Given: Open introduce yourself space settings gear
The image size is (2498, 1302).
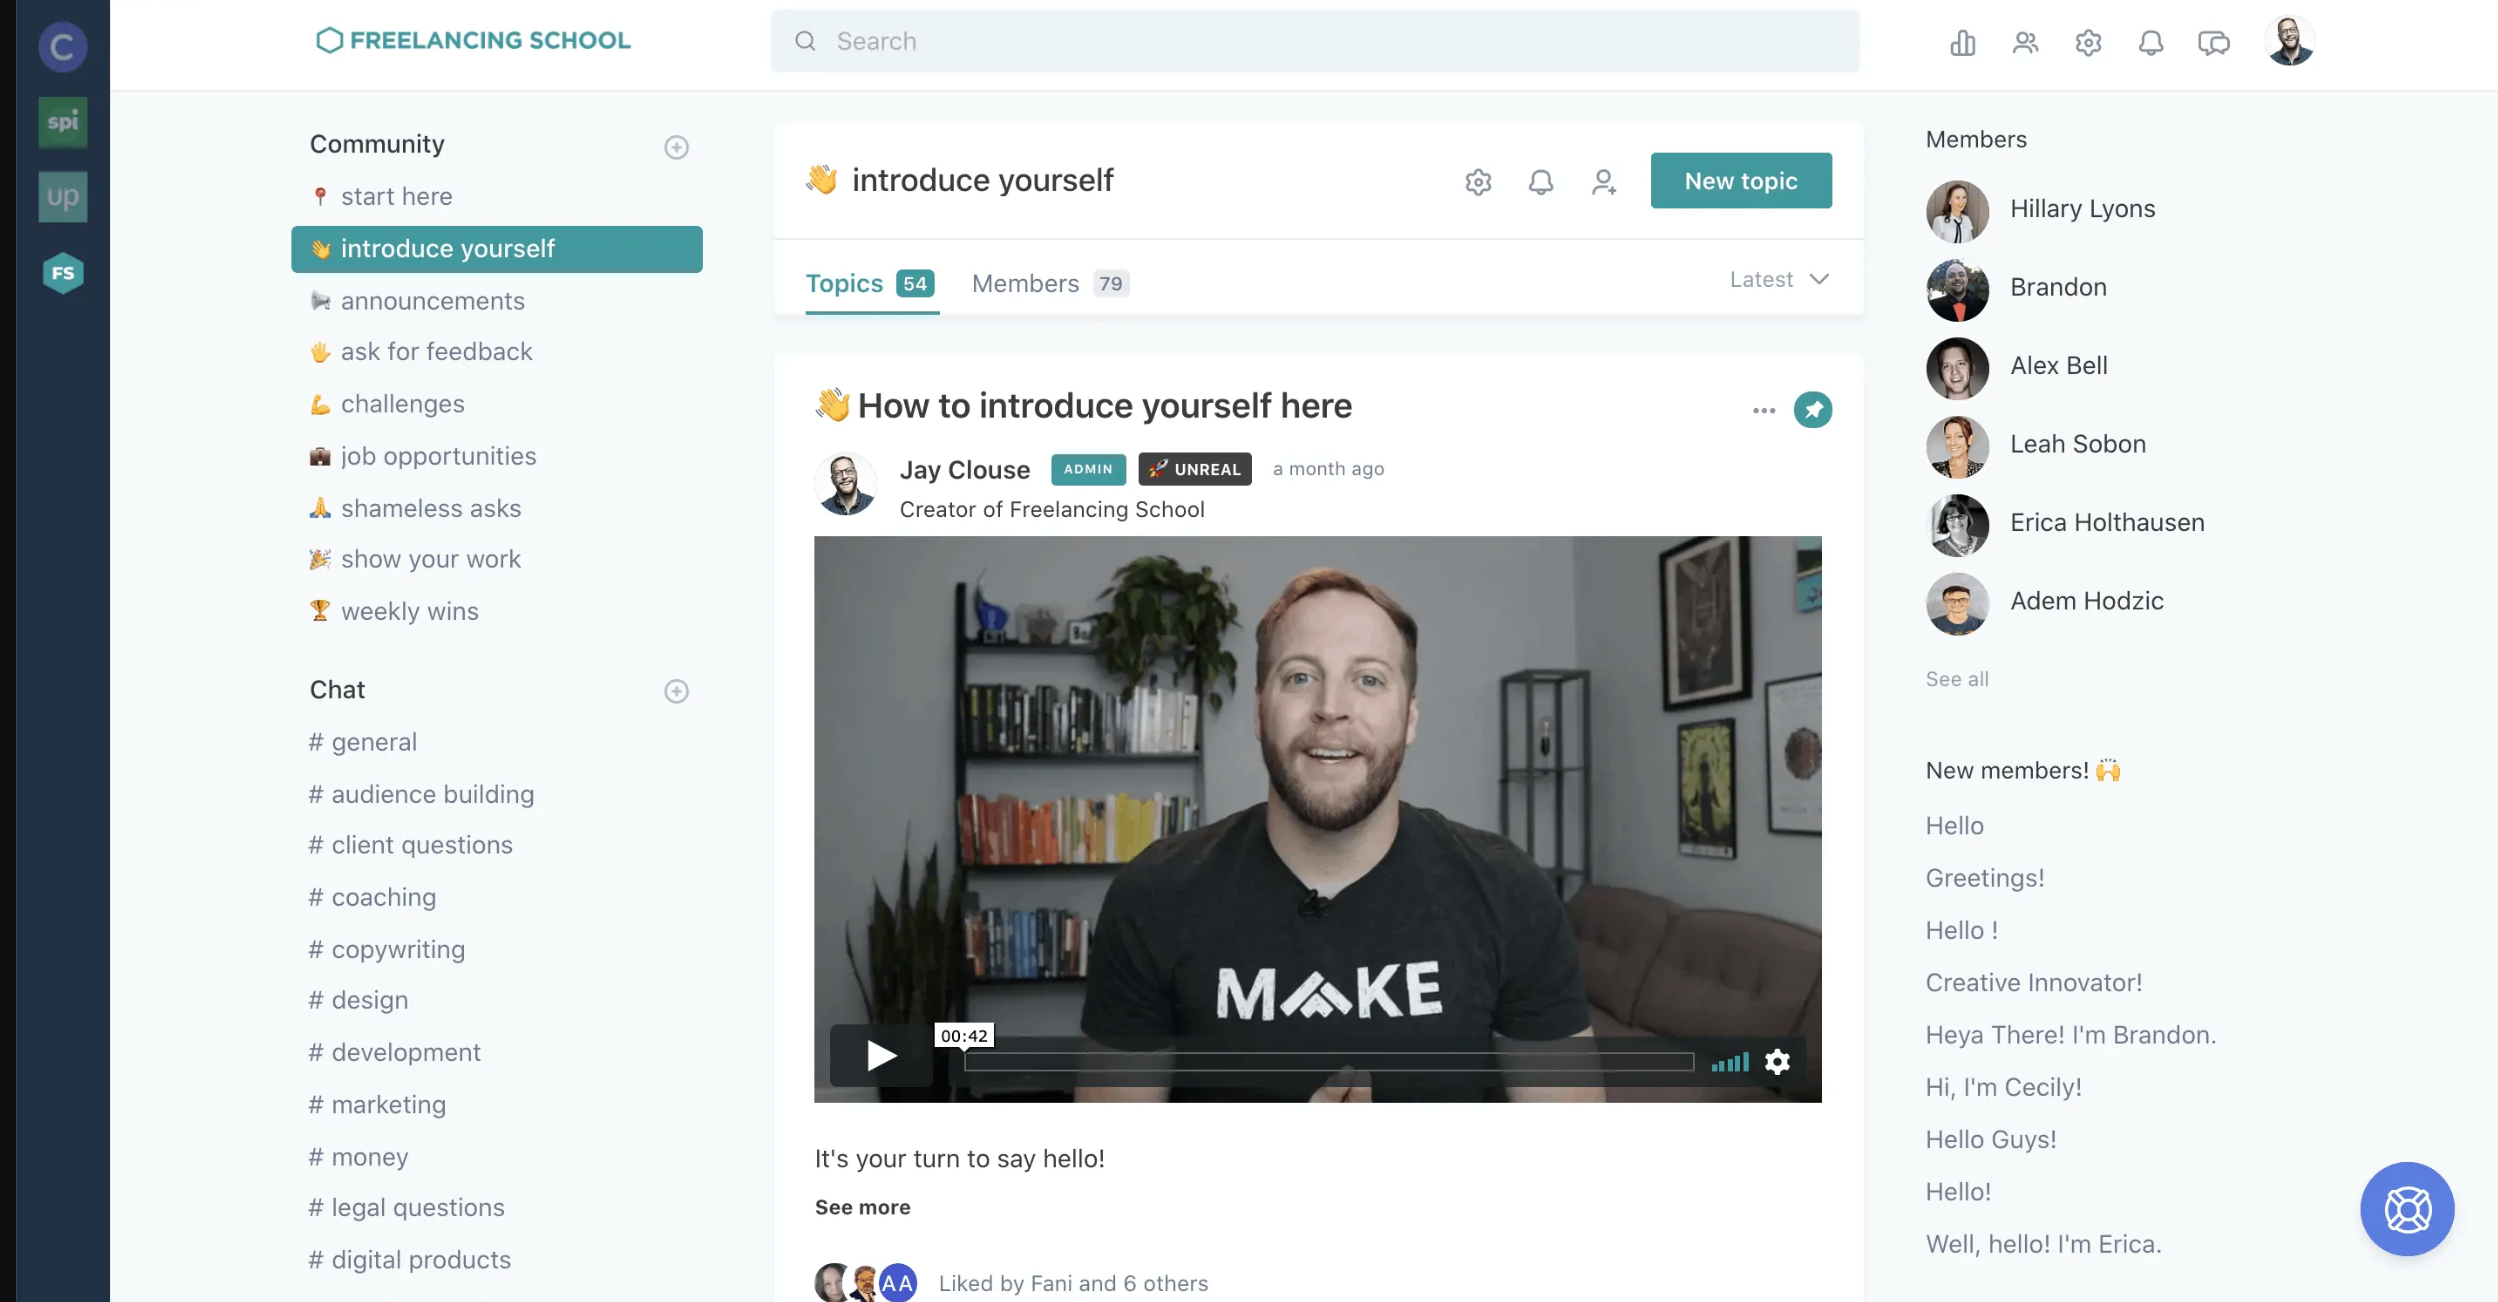Looking at the screenshot, I should (x=1478, y=182).
